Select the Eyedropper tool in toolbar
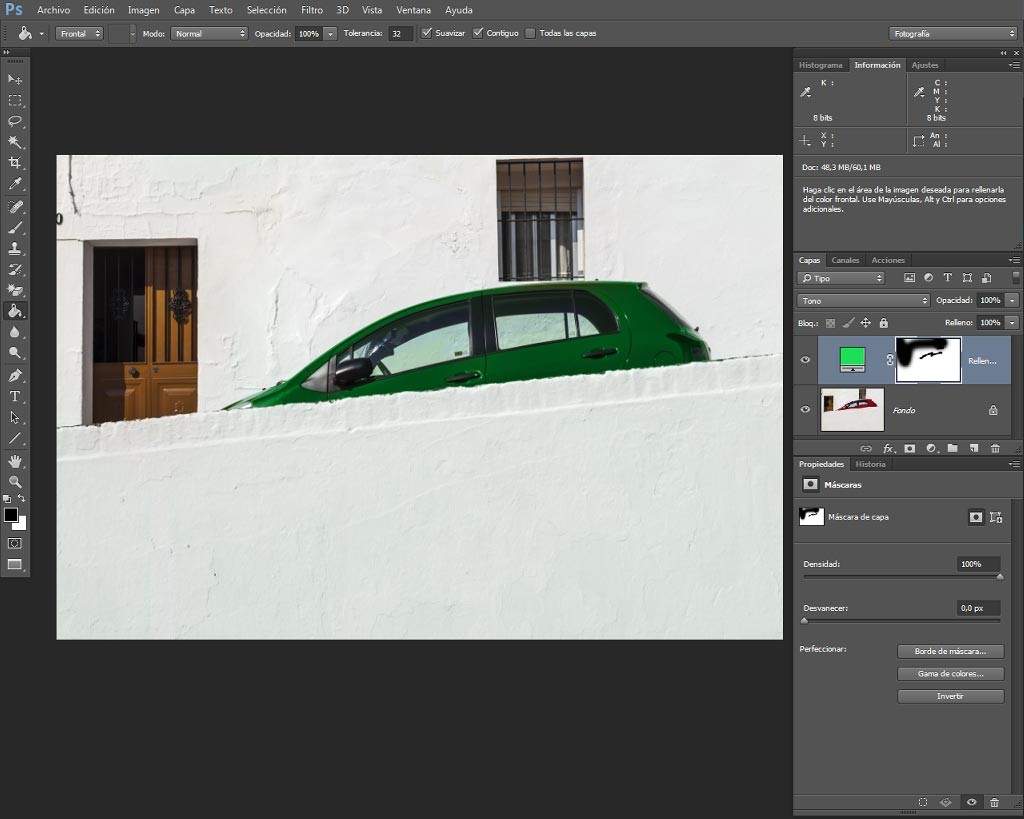The height and width of the screenshot is (819, 1024). click(x=14, y=184)
